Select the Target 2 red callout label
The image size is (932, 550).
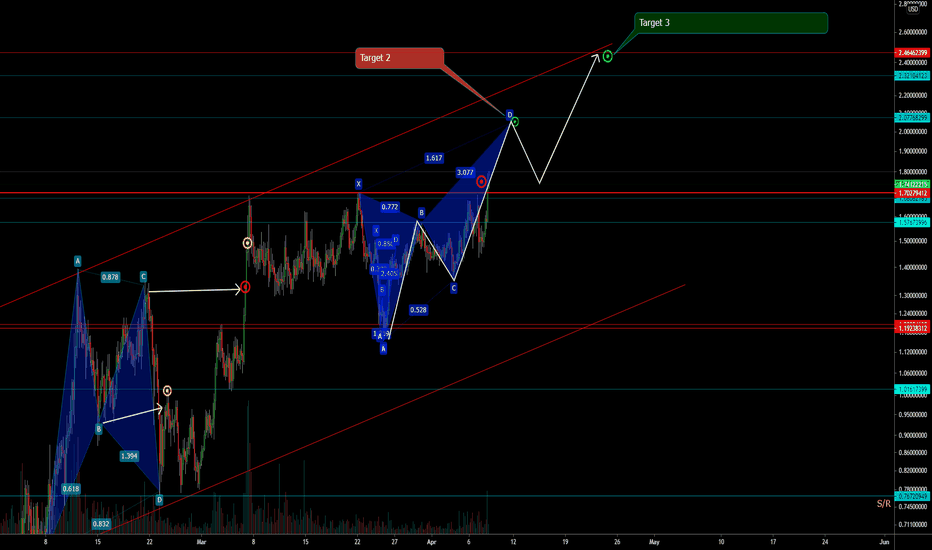(399, 58)
